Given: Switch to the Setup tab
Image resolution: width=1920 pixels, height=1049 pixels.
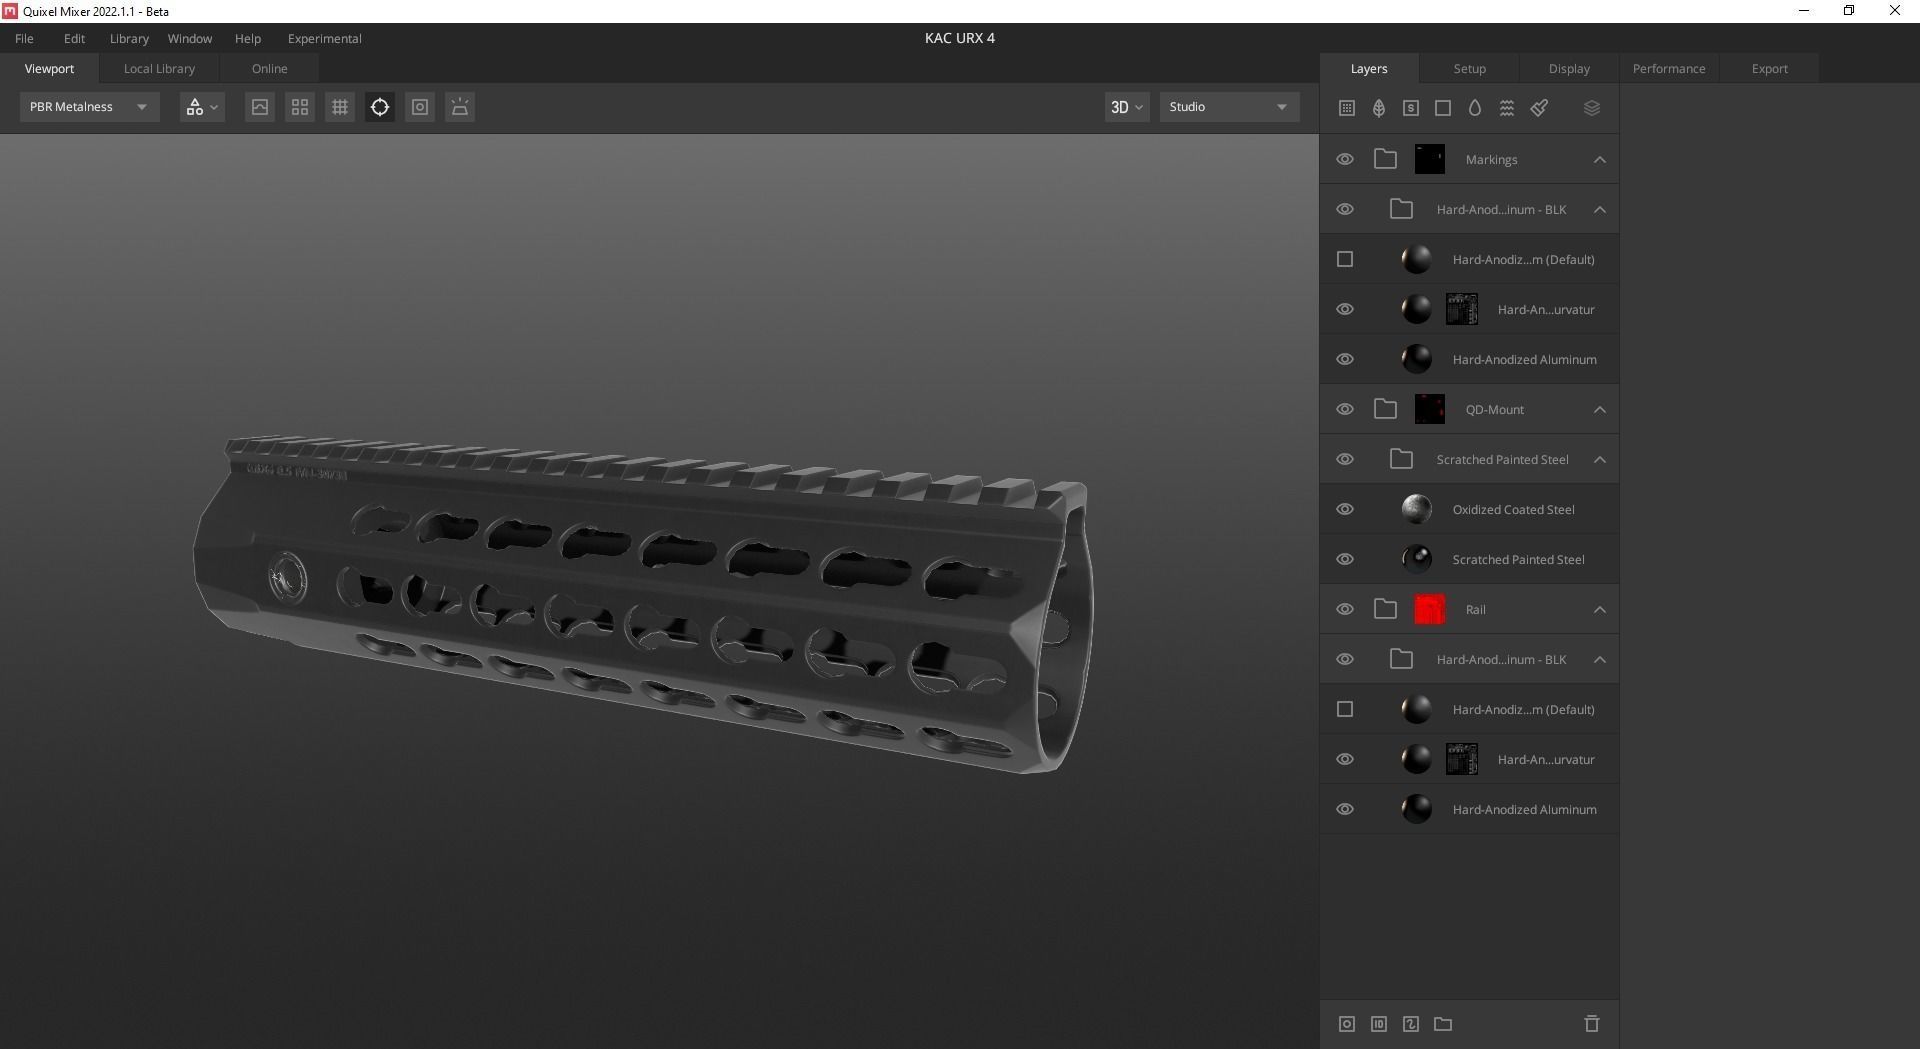Looking at the screenshot, I should click(1469, 69).
